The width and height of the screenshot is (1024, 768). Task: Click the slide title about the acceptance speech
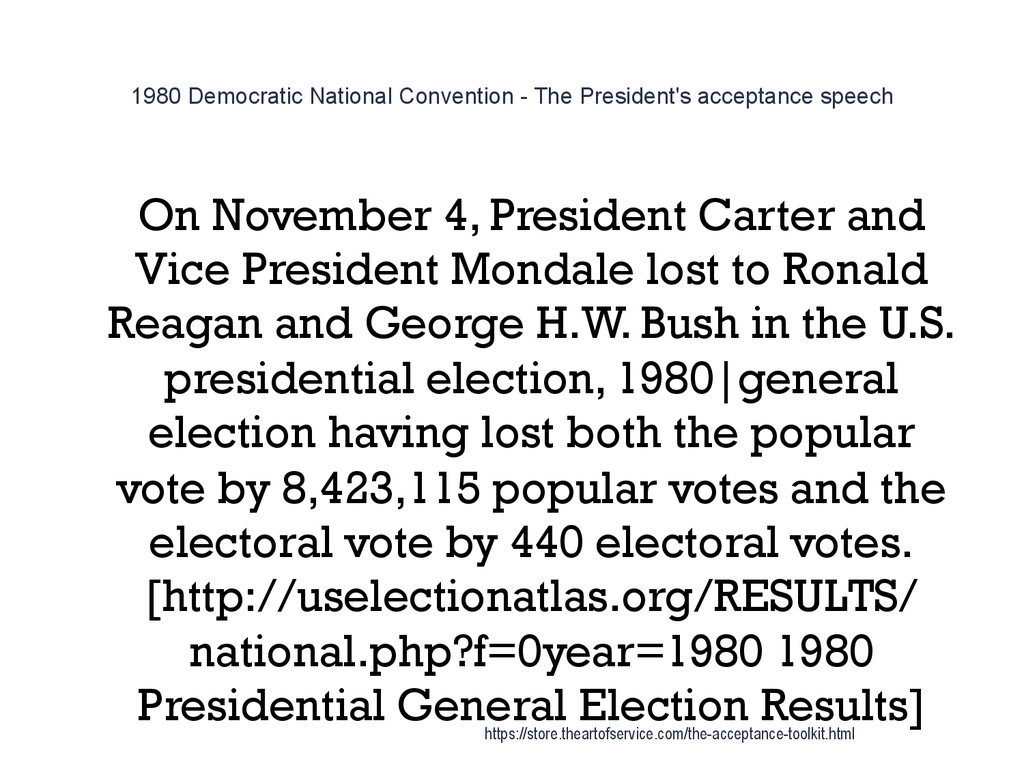pyautogui.click(x=512, y=96)
